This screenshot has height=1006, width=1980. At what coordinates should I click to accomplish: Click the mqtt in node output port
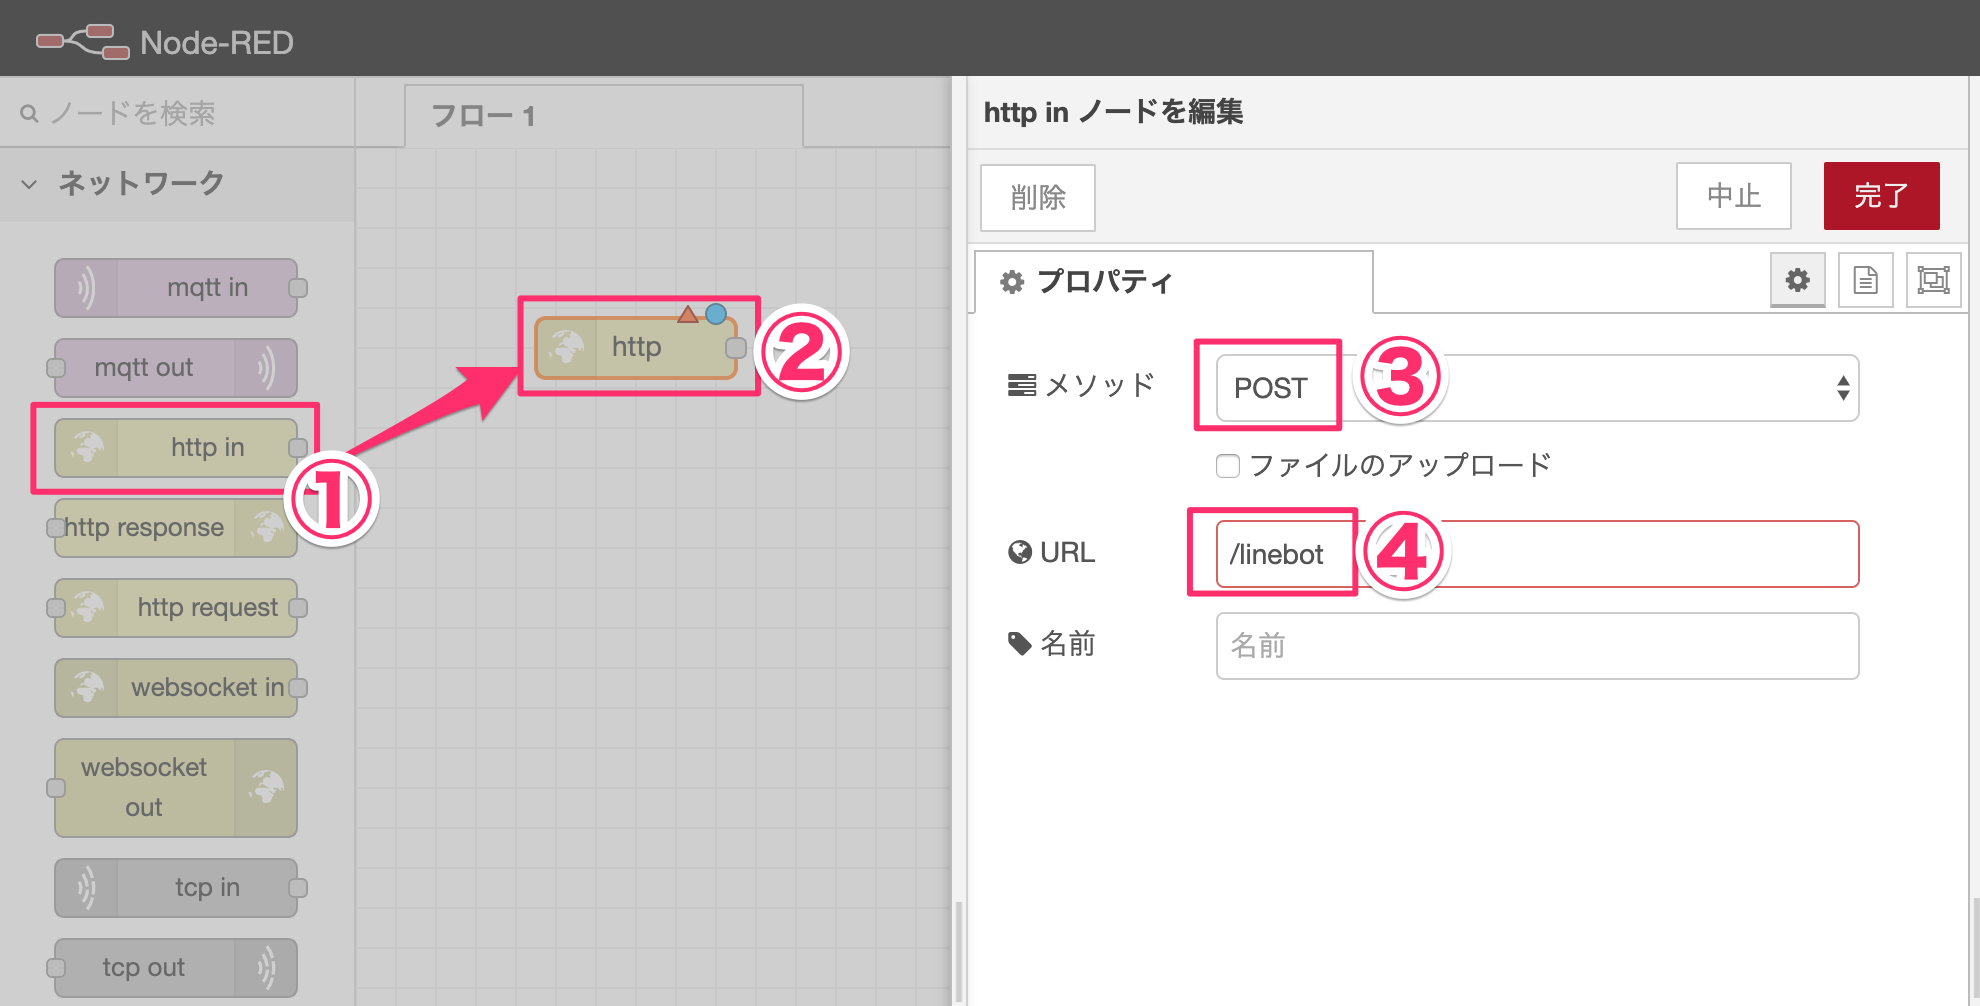(298, 288)
